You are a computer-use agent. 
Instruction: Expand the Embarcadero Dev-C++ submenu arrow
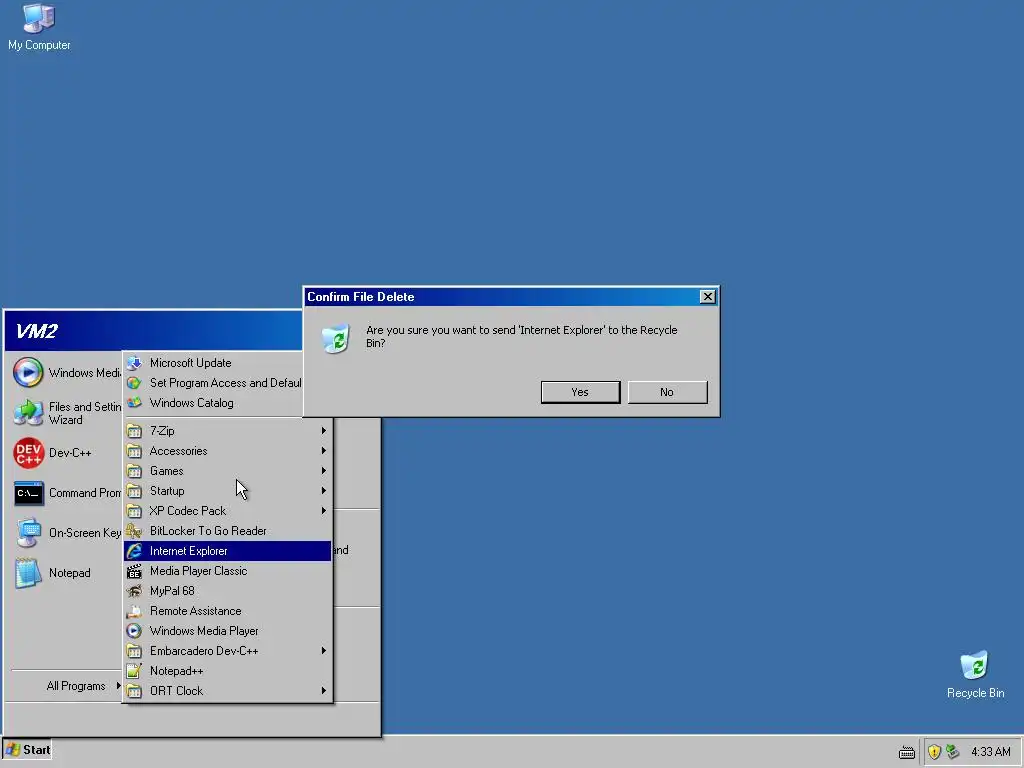323,650
